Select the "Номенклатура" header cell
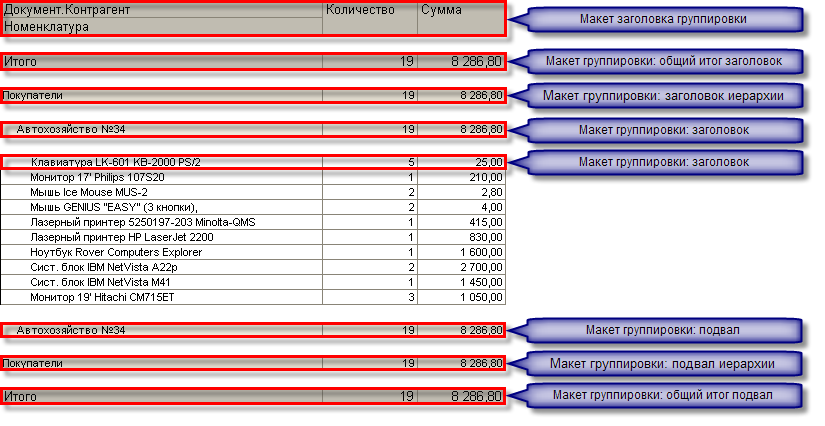 (x=45, y=27)
